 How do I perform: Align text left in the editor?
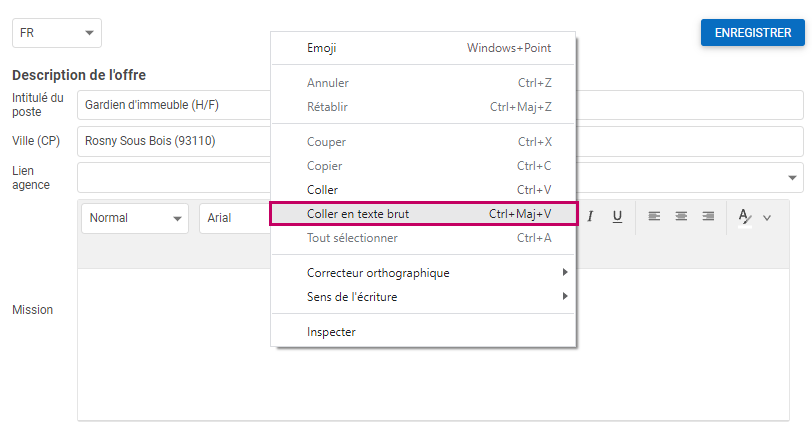tap(654, 216)
